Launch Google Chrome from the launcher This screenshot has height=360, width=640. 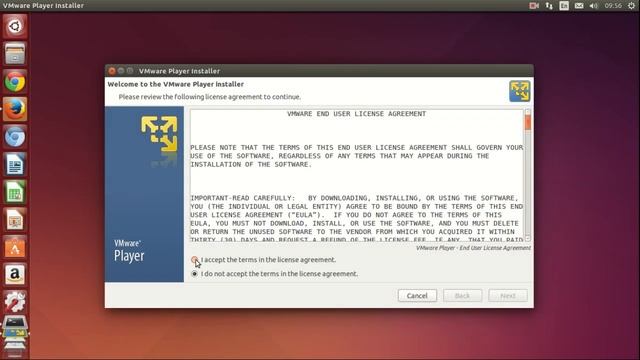click(15, 82)
